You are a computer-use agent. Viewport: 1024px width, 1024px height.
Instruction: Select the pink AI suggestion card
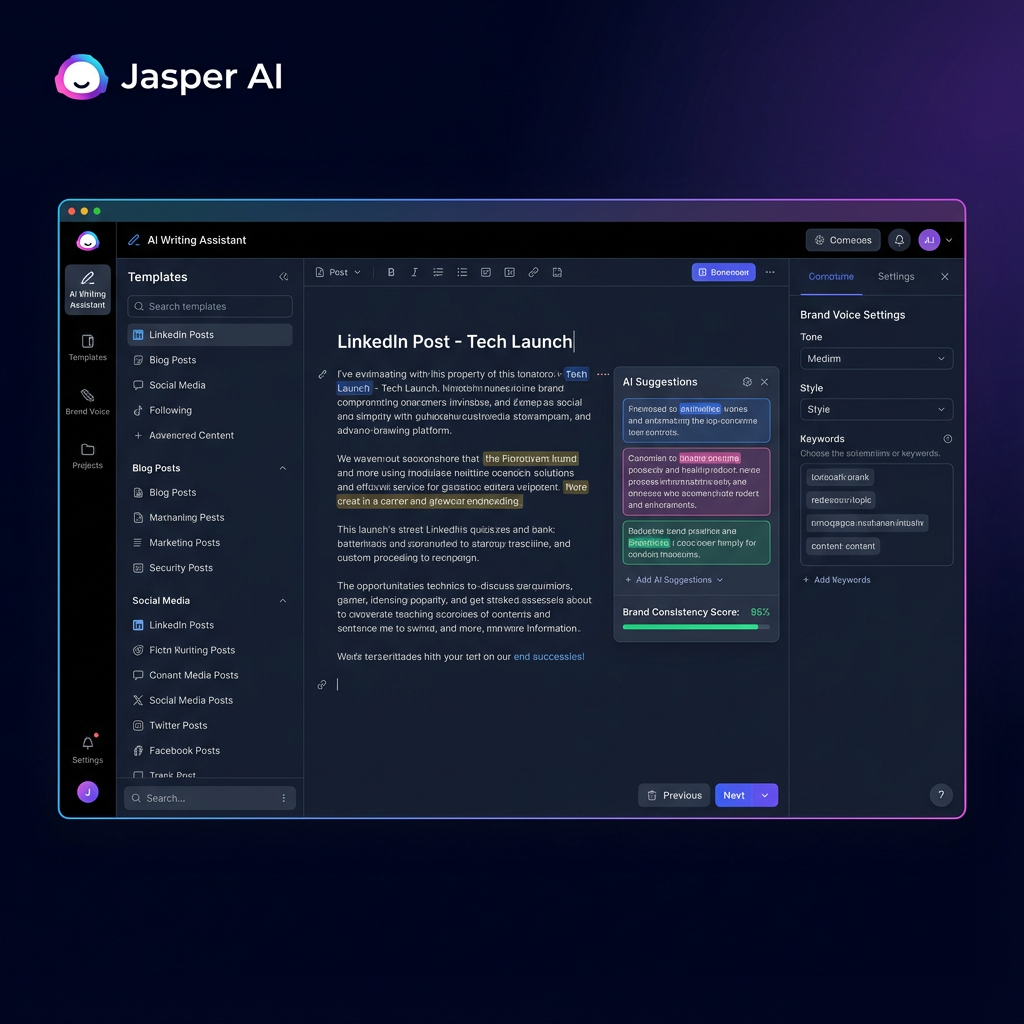click(696, 481)
